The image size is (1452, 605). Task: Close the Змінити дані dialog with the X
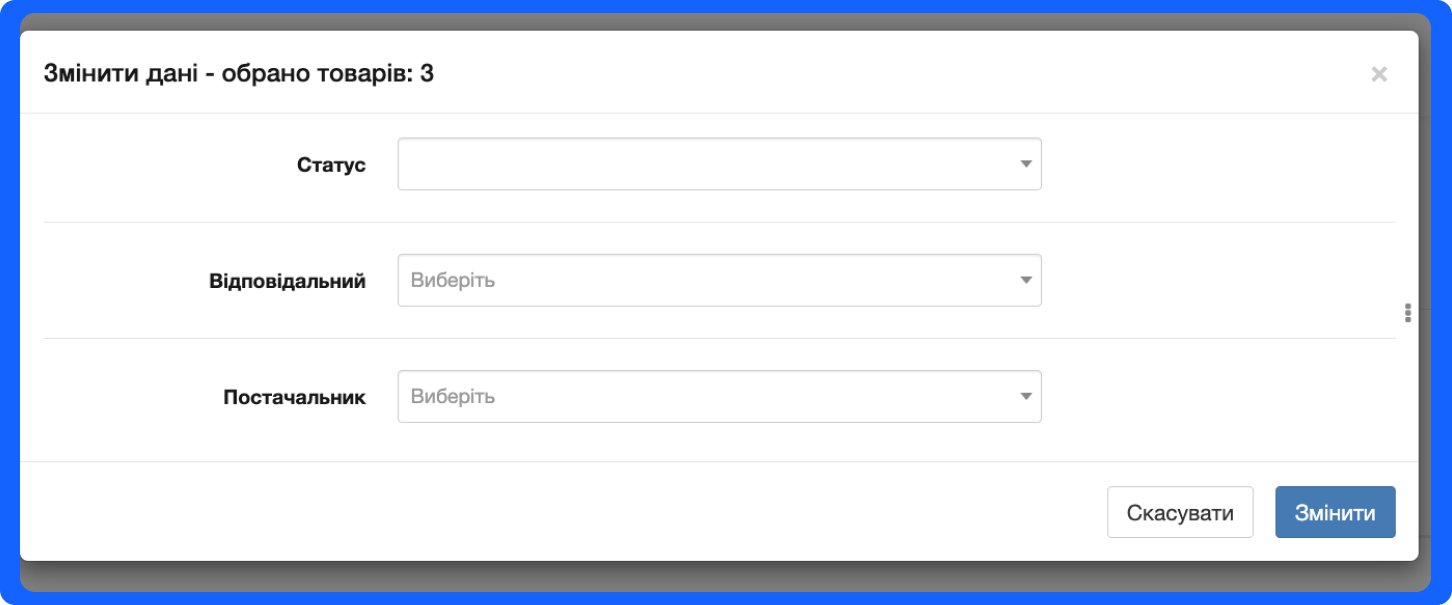point(1379,74)
